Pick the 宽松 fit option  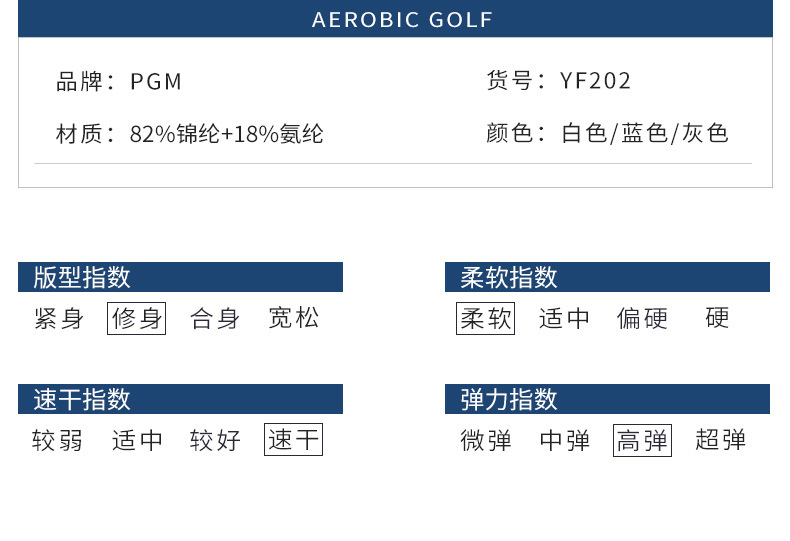[x=294, y=319]
